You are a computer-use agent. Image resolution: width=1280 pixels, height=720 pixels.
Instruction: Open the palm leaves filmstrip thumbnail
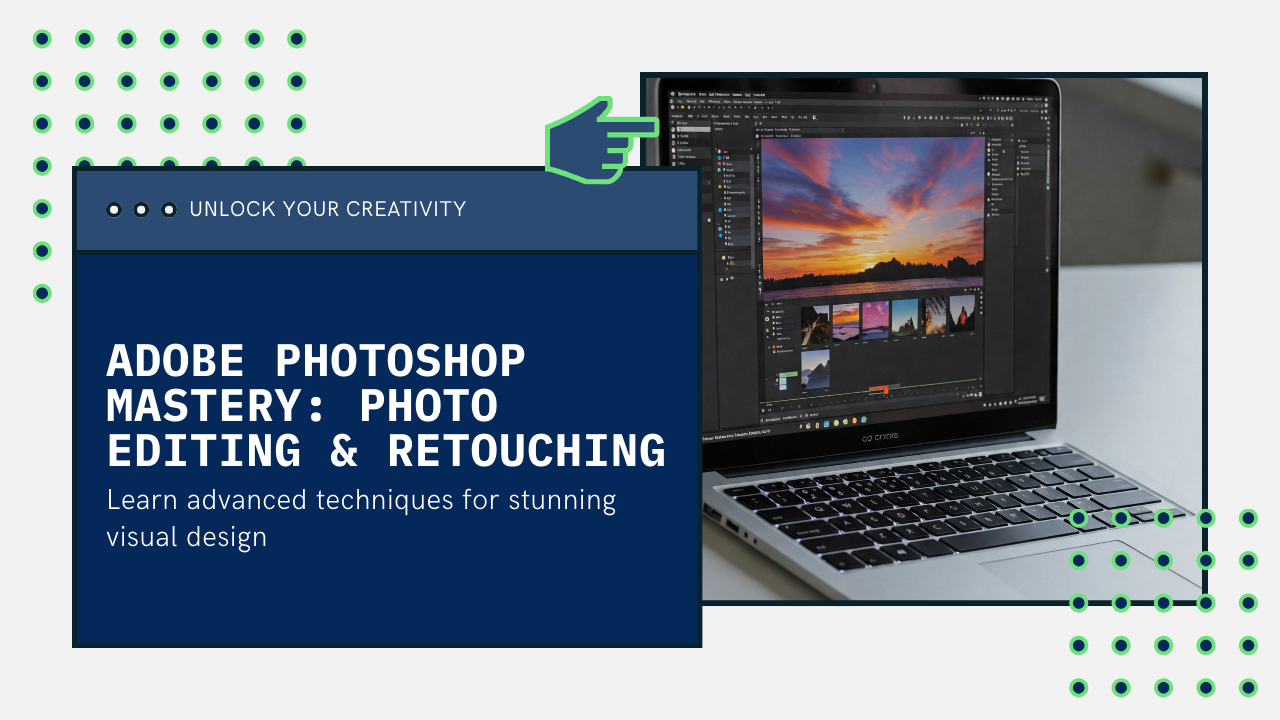(934, 317)
